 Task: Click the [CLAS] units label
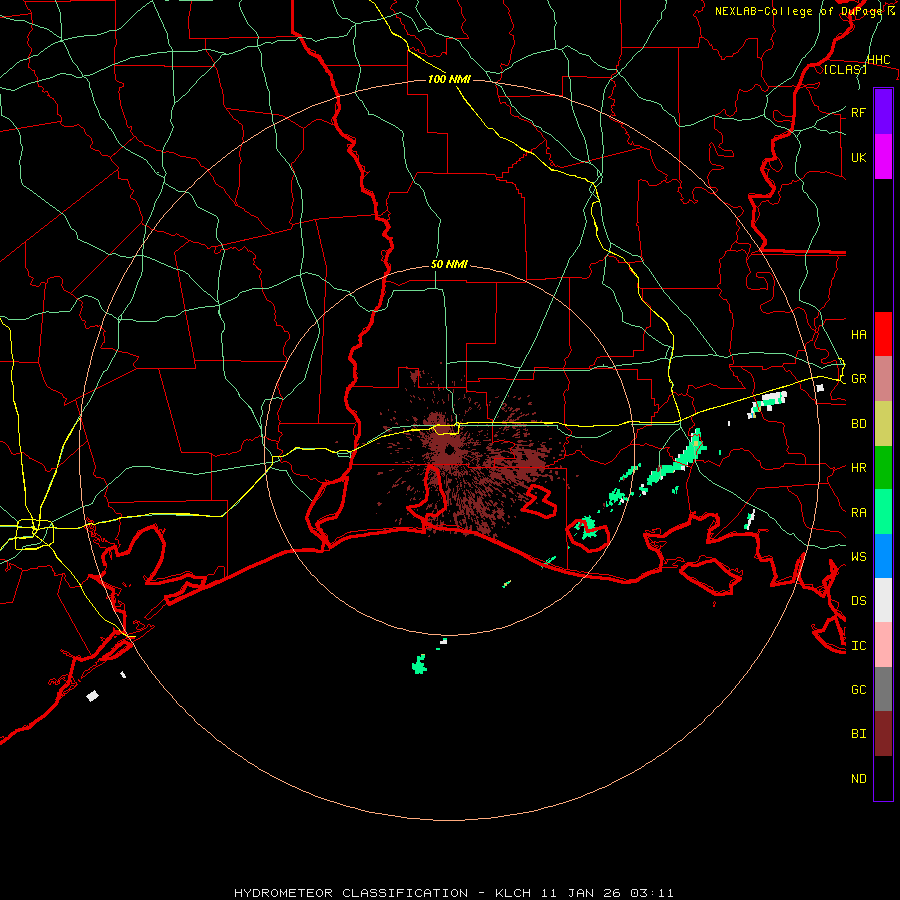[x=845, y=69]
